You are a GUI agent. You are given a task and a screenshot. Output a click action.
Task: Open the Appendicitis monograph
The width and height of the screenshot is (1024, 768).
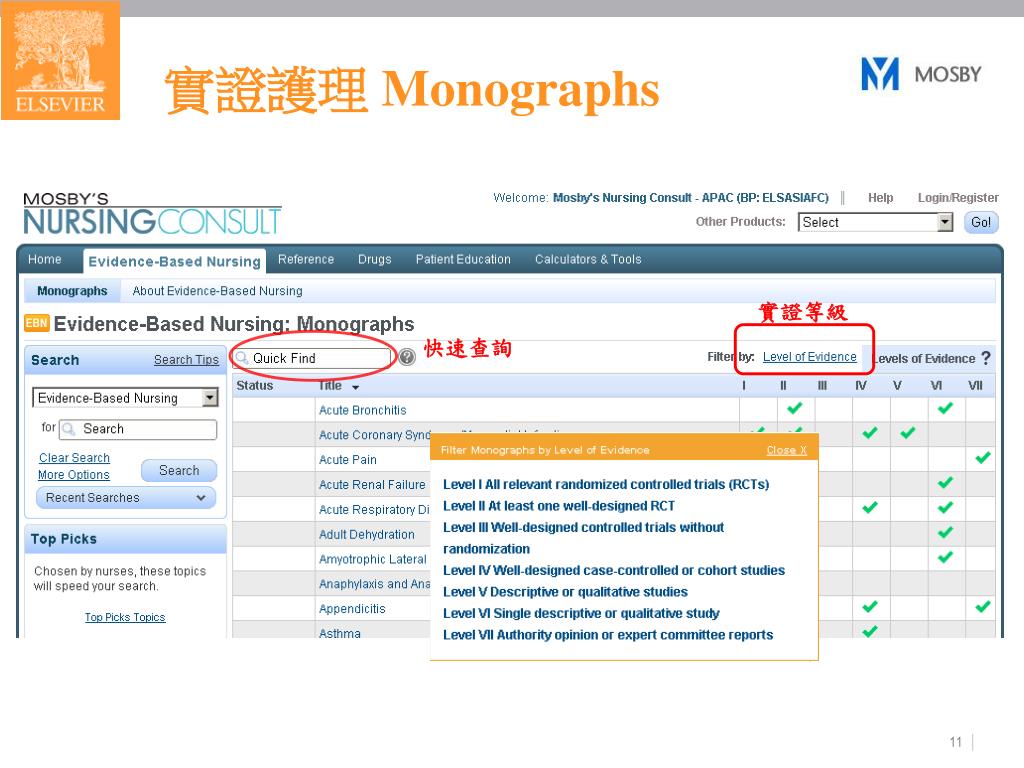352,609
